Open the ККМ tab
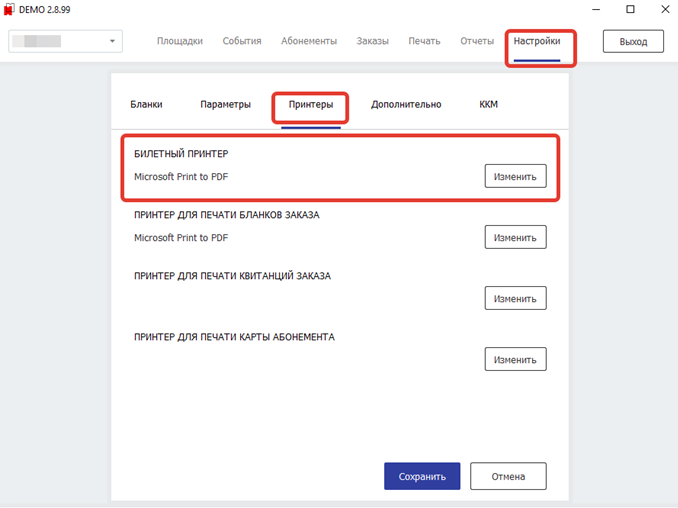Image resolution: width=678 pixels, height=508 pixels. click(488, 104)
